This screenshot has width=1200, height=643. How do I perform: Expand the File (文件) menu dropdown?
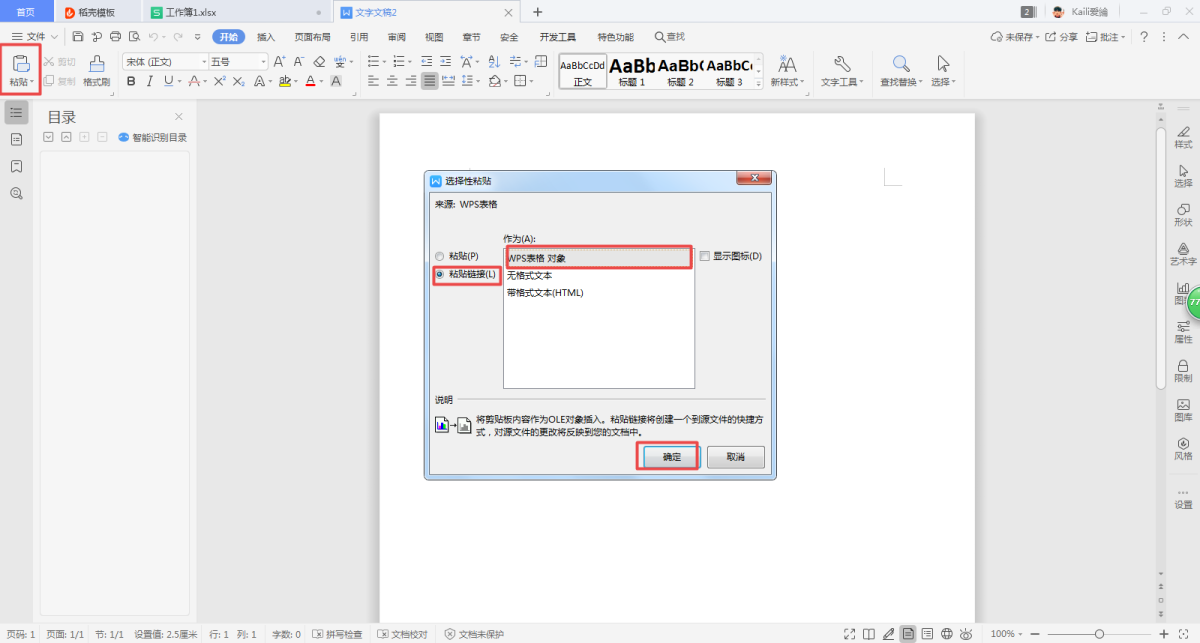[35, 37]
